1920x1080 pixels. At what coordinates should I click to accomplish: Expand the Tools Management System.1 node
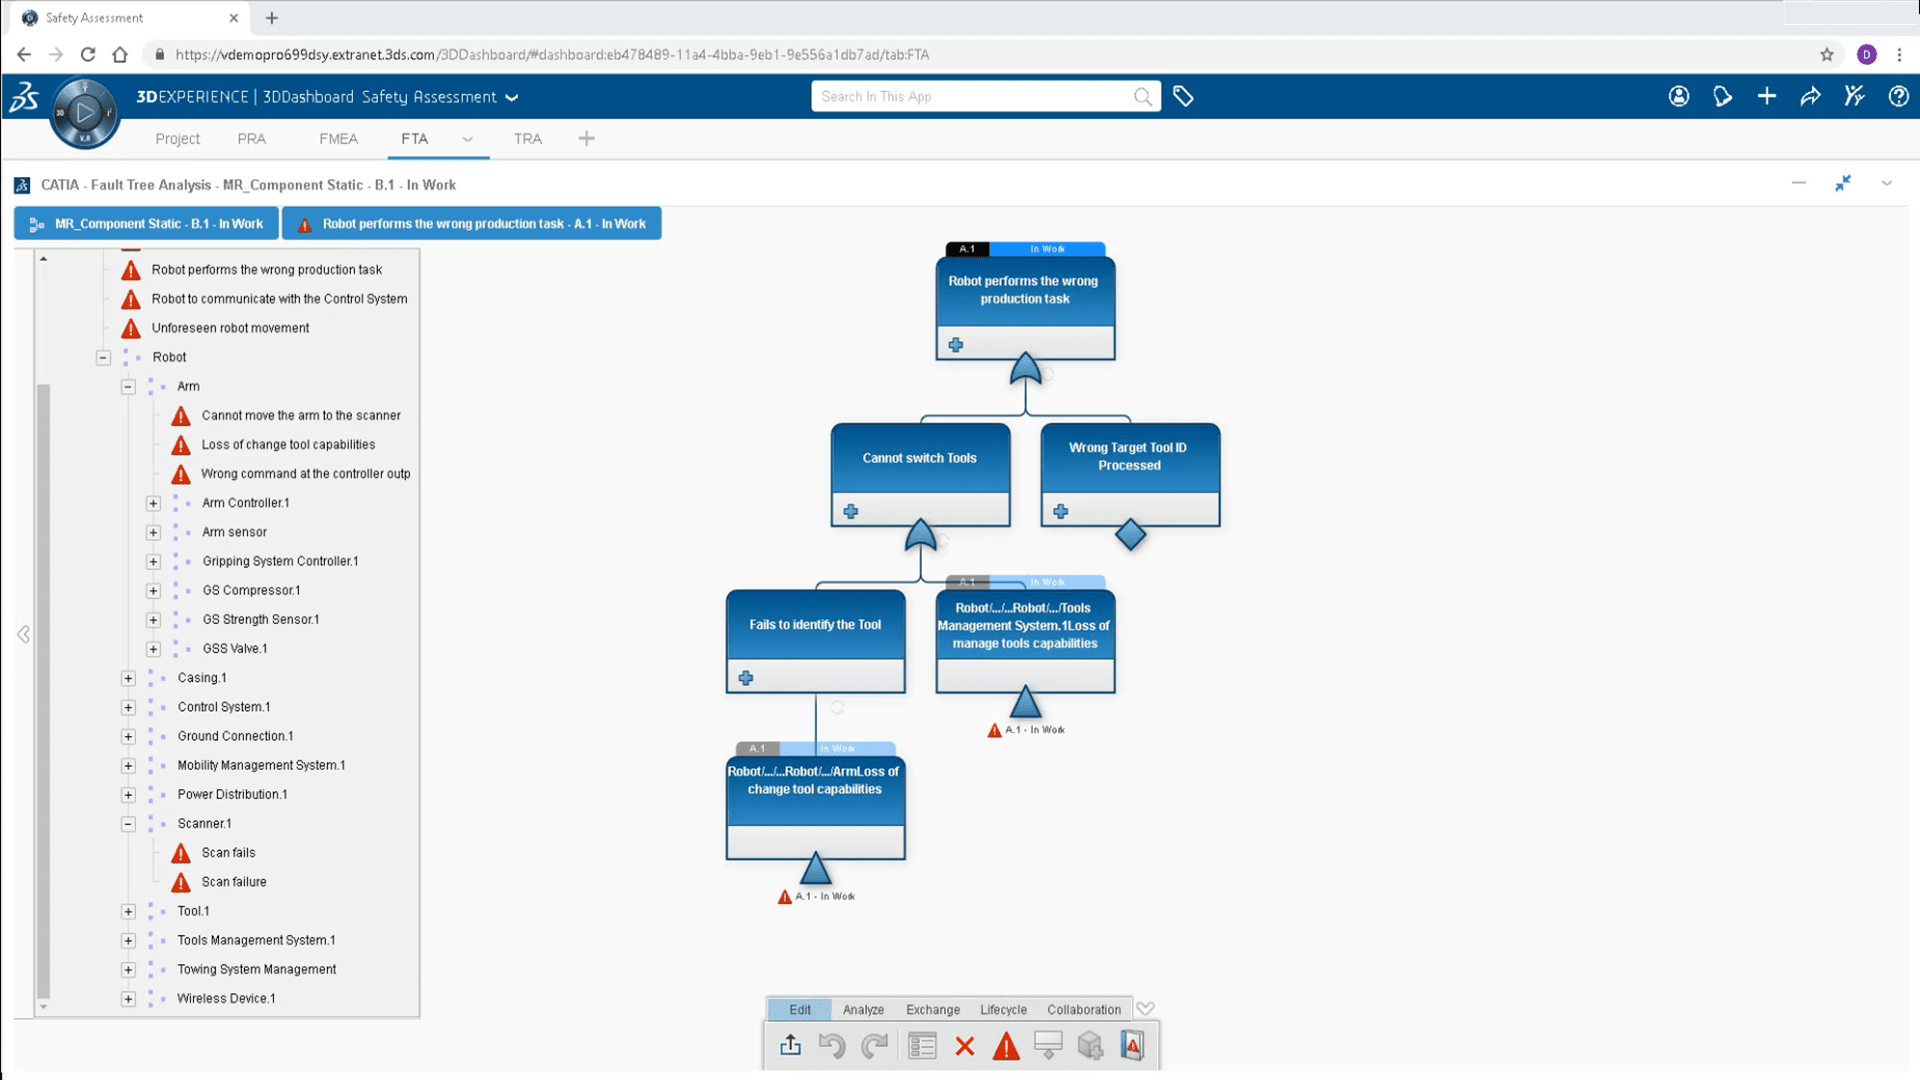128,940
